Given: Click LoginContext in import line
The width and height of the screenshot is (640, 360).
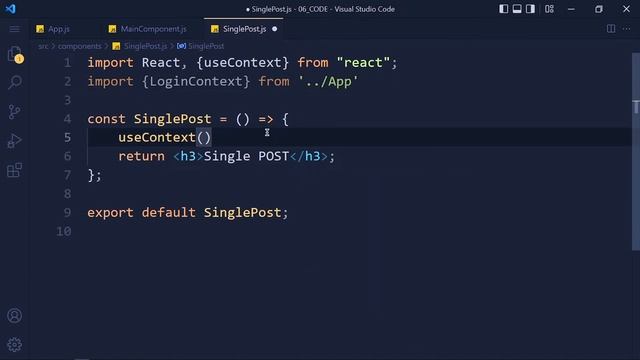Looking at the screenshot, I should [196, 82].
